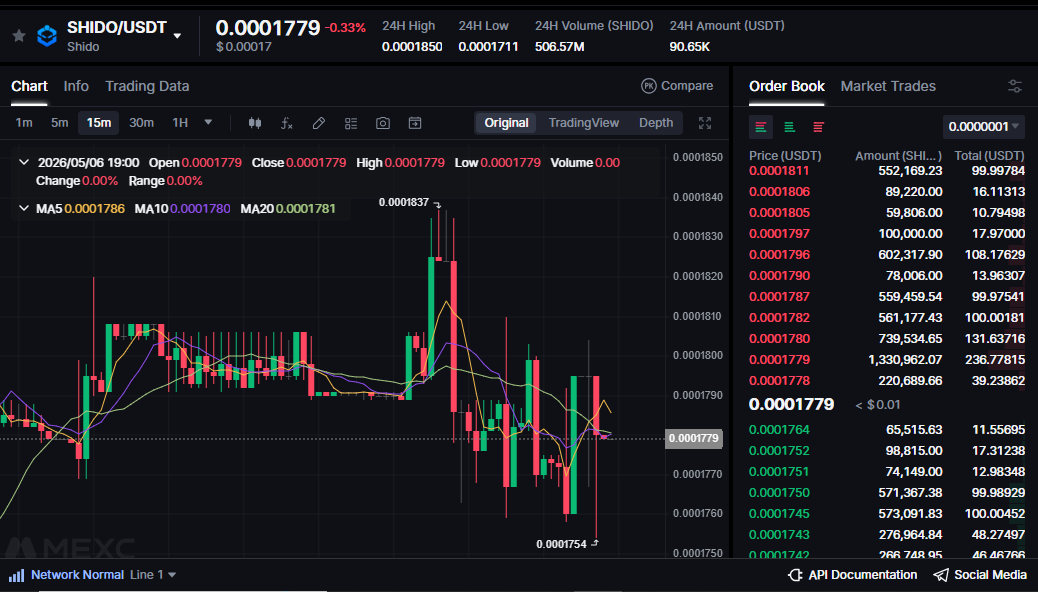Open the calendar date picker icon
Viewport: 1038px width, 592px height.
pos(415,123)
